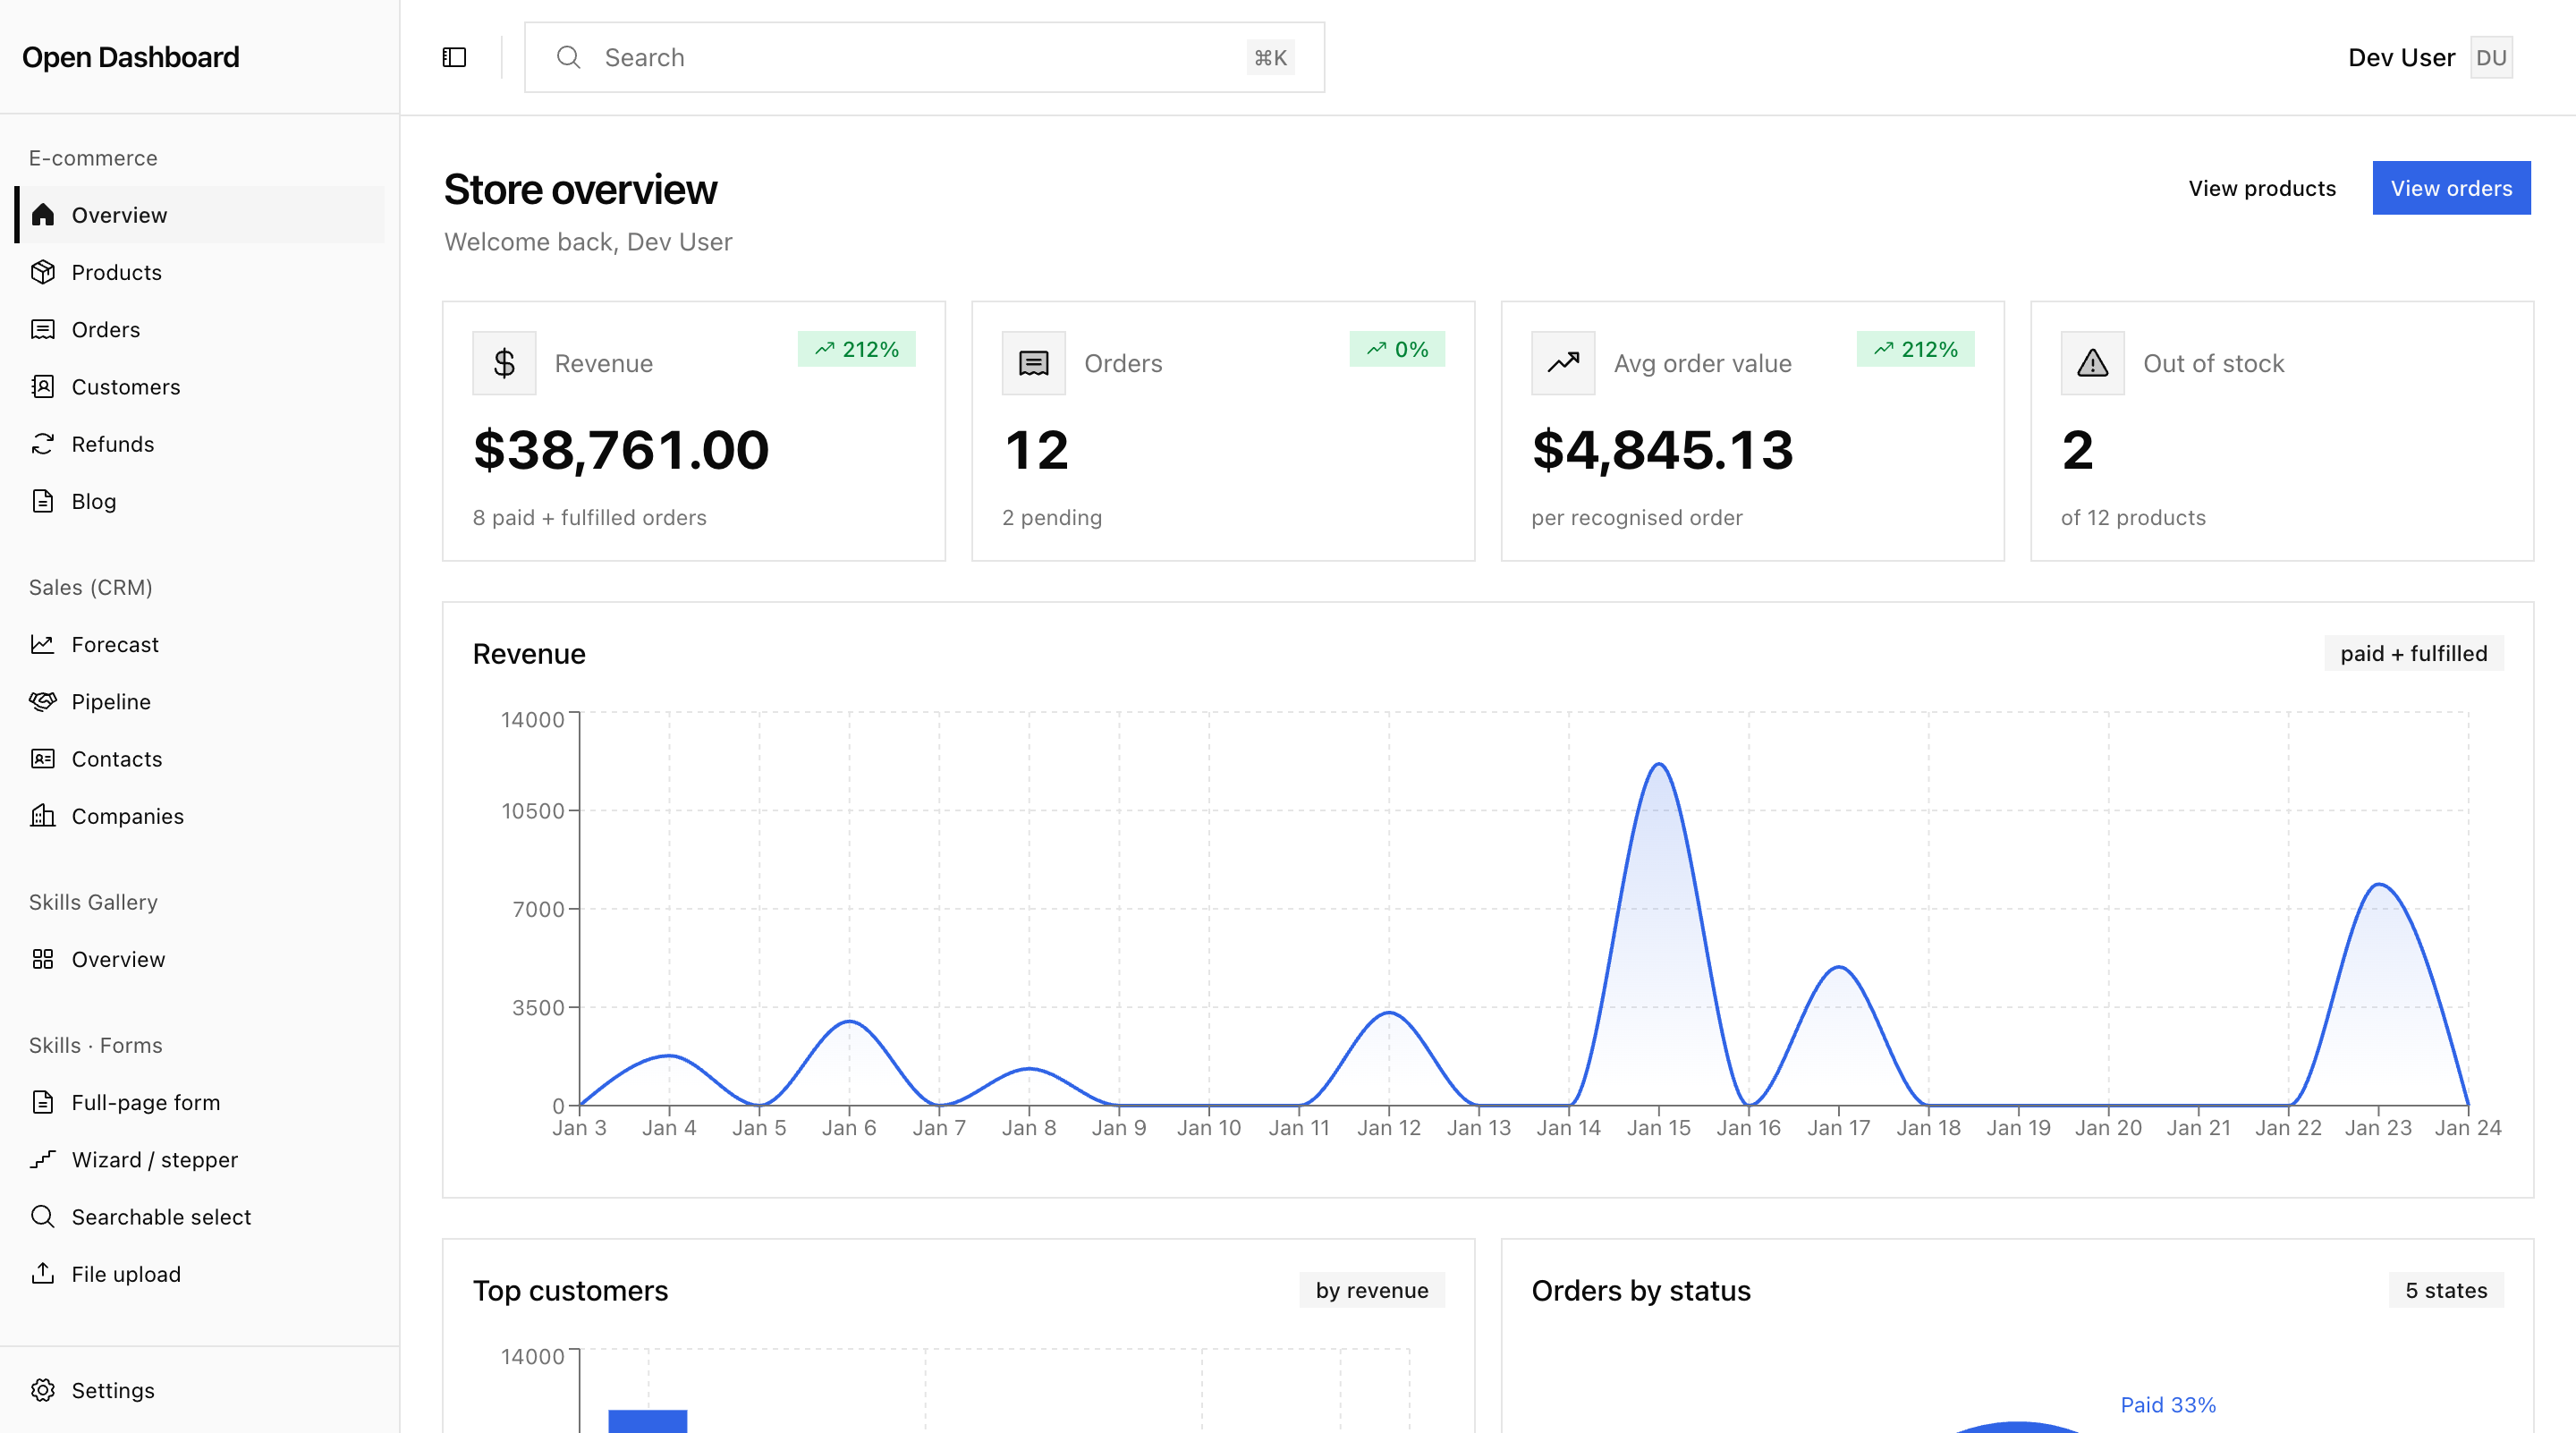
Task: Click the Searchable select magnifier icon
Action: [42, 1216]
